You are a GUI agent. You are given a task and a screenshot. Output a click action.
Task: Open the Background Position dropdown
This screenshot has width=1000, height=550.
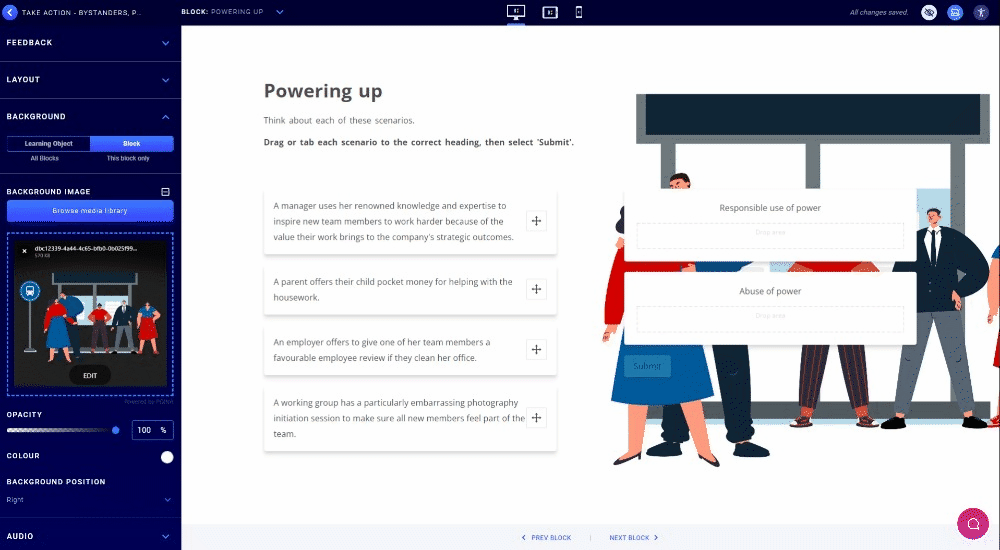pyautogui.click(x=90, y=499)
